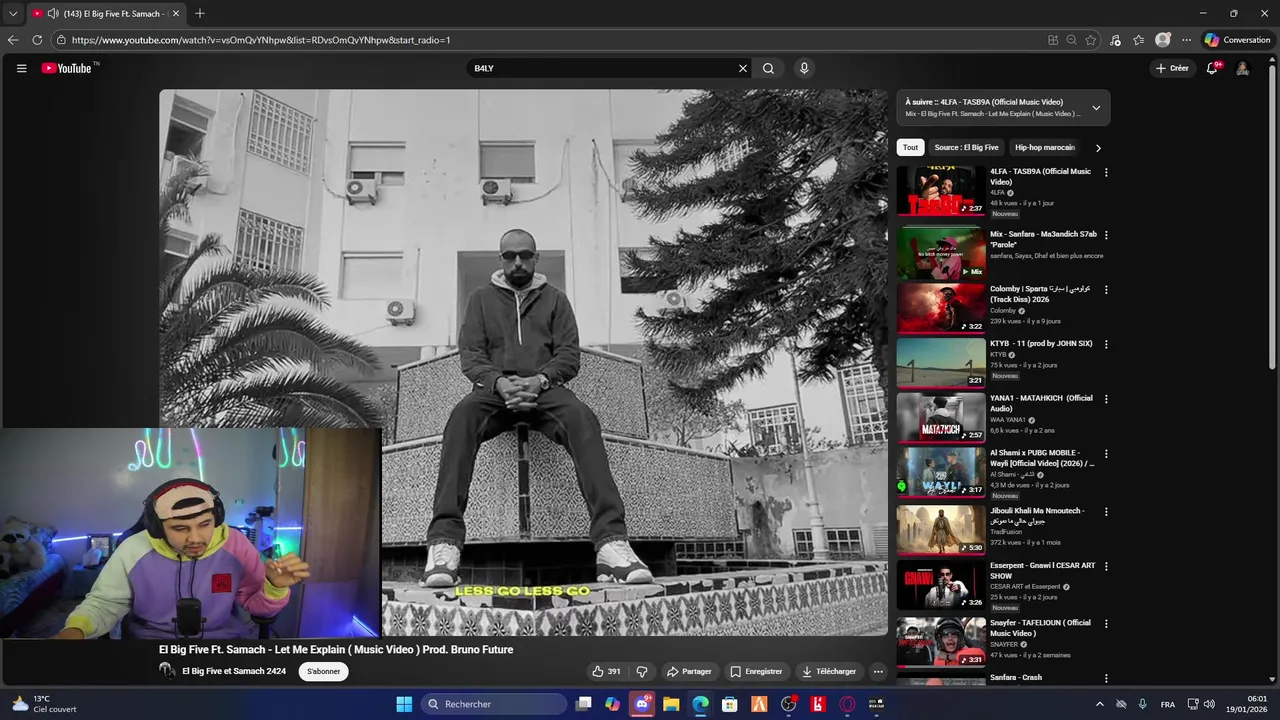Image resolution: width=1280 pixels, height=720 pixels.
Task: Open options for Al Shami x PUBG video
Action: point(1106,453)
